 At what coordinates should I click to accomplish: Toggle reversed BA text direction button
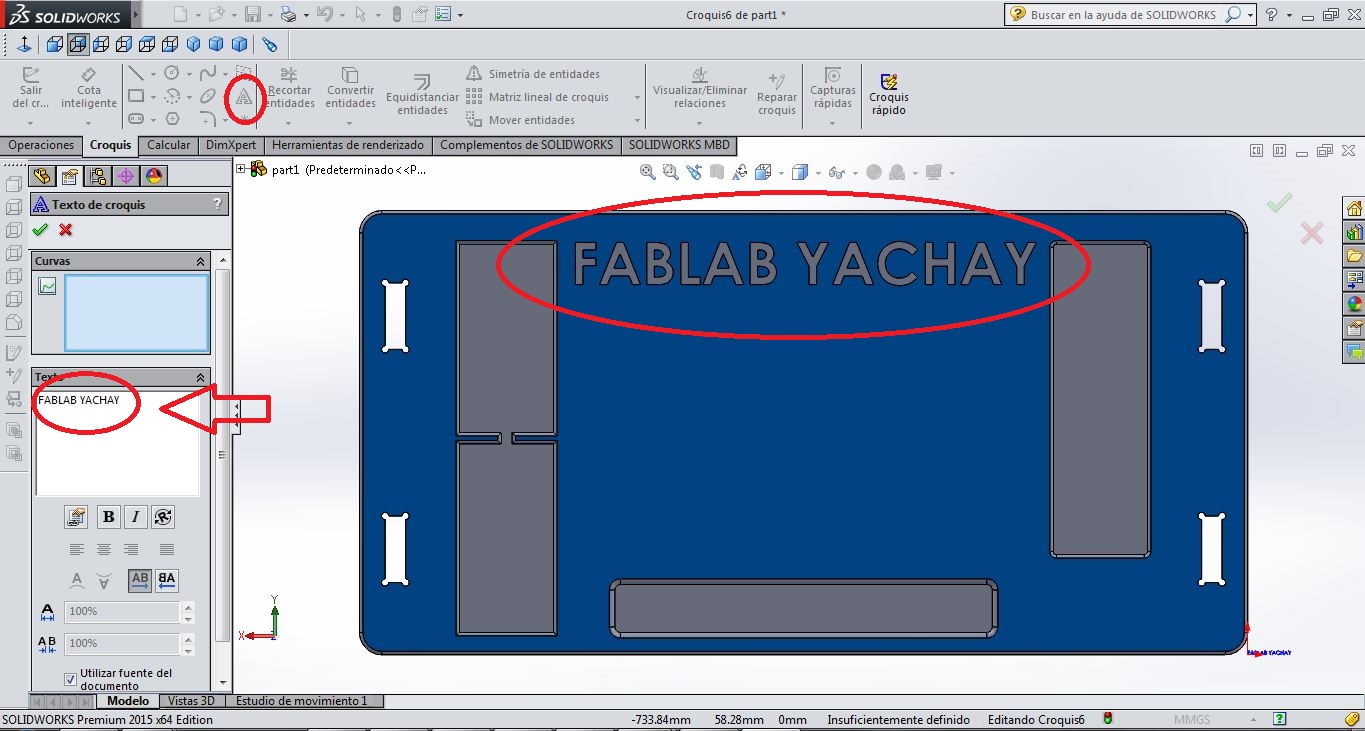click(167, 580)
